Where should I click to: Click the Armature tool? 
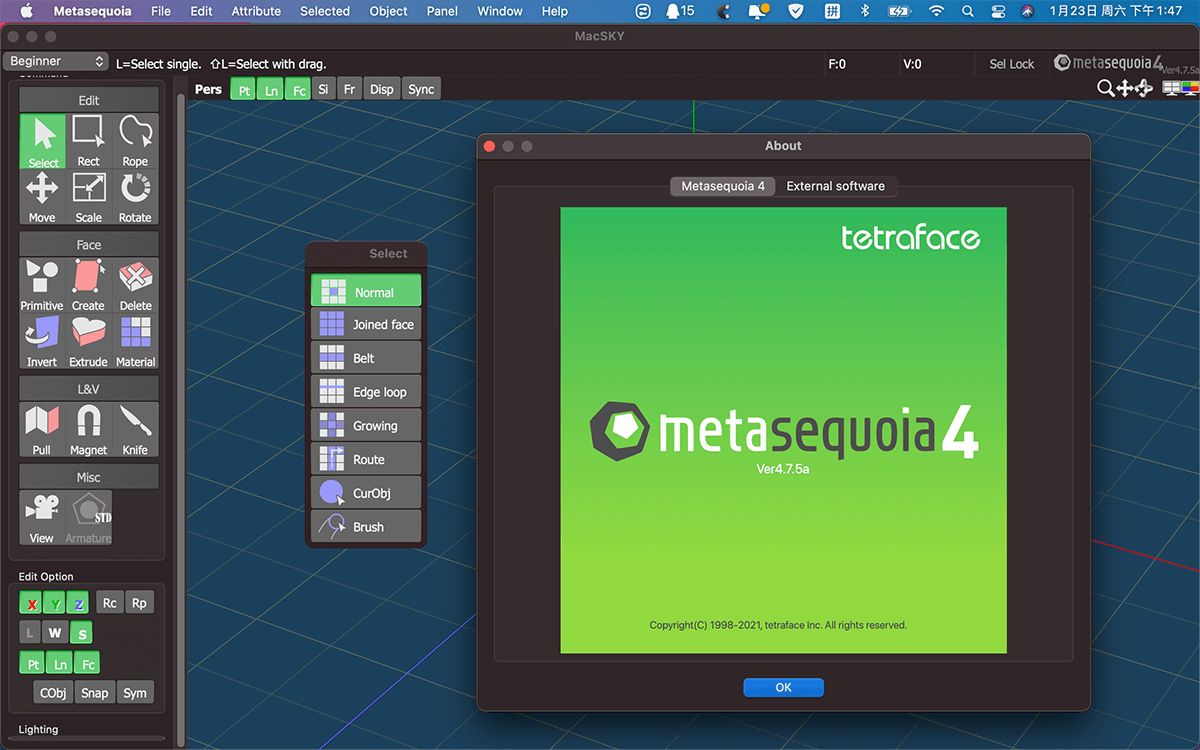89,517
